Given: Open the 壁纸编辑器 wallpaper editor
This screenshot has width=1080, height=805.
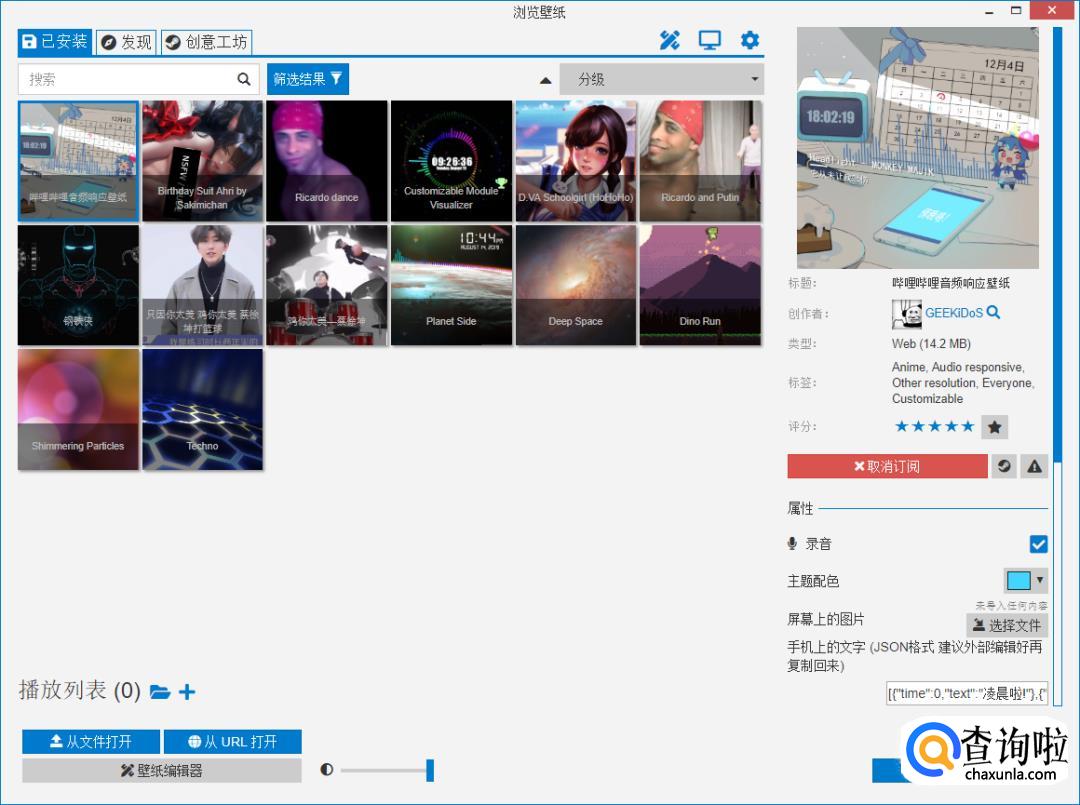Looking at the screenshot, I should pos(162,771).
